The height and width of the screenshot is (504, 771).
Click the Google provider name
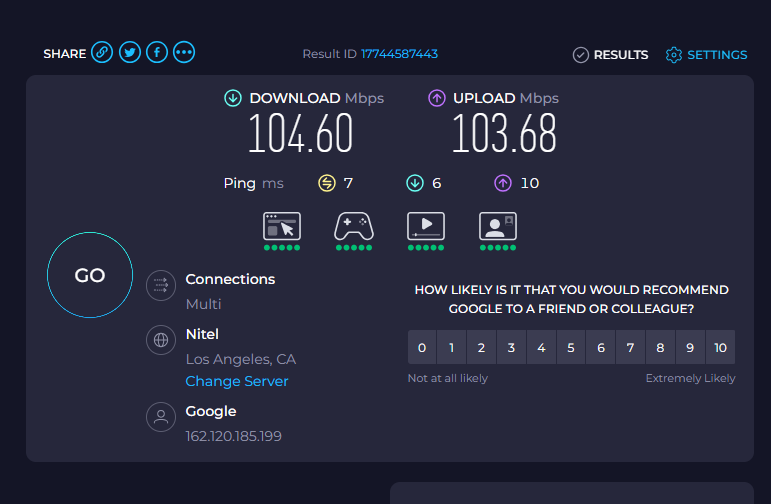[211, 412]
